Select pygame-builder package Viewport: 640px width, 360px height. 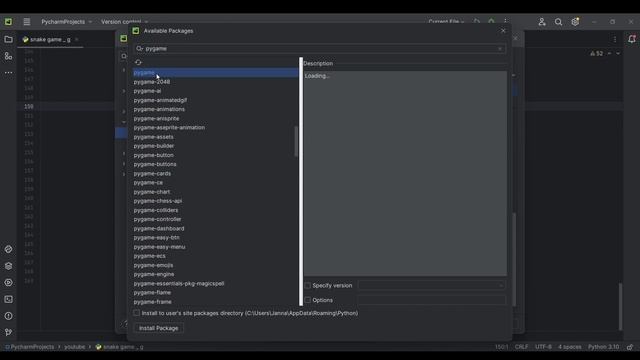(x=216, y=146)
